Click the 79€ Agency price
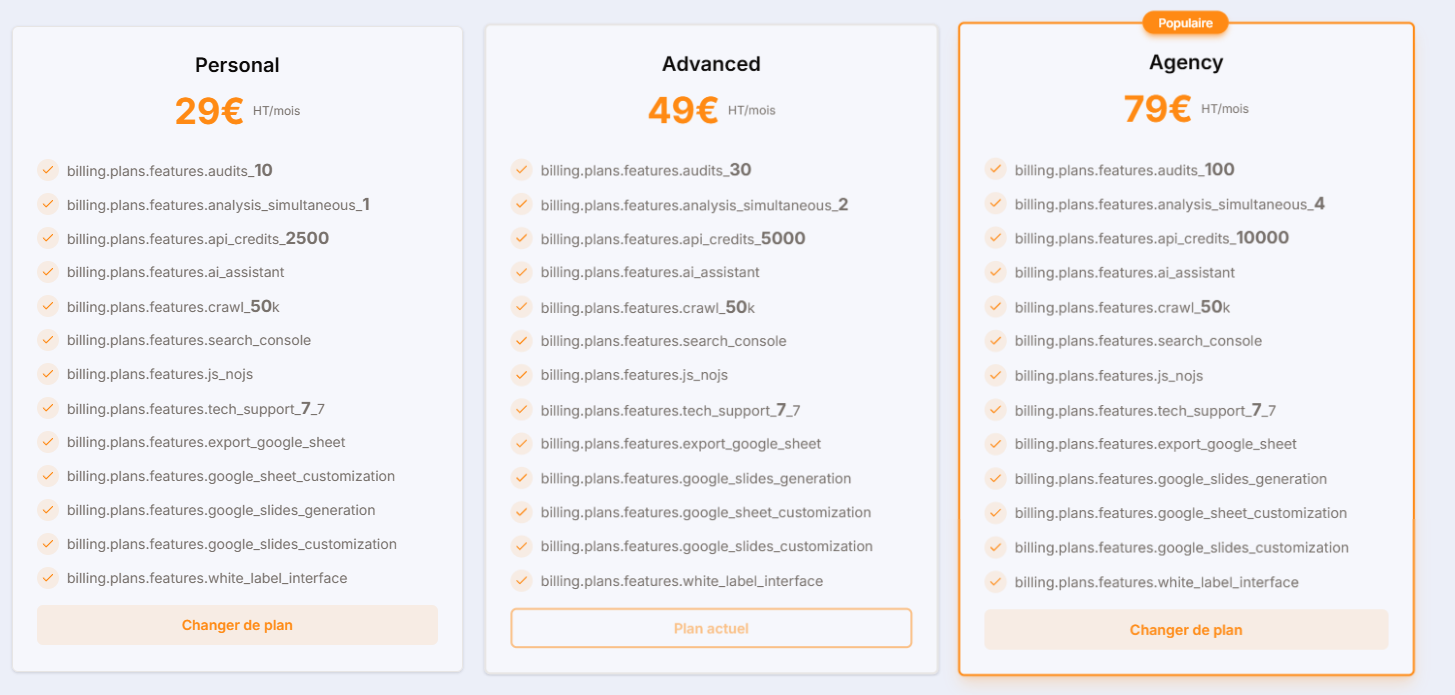 (x=1157, y=109)
